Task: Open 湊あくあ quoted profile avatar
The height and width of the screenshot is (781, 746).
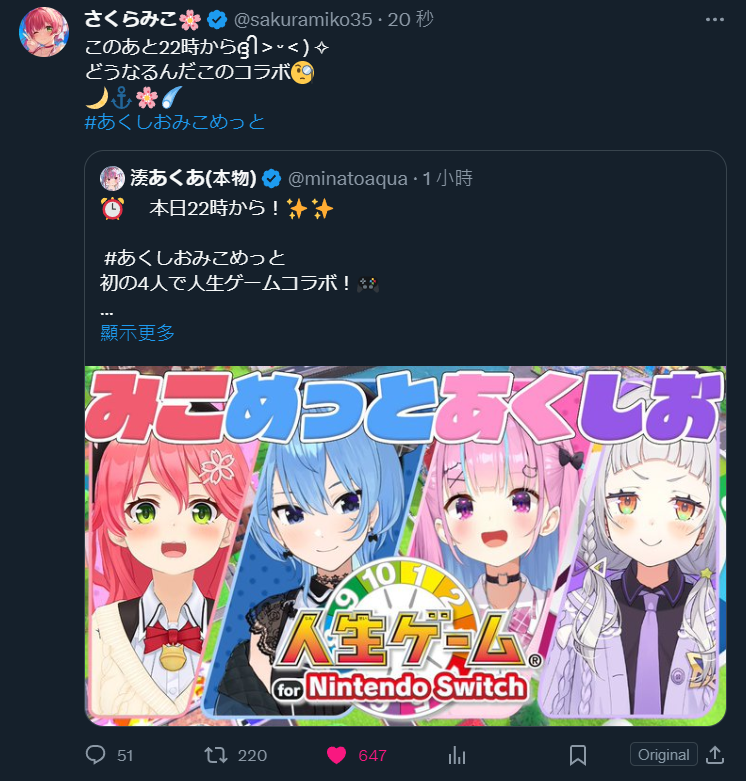Action: (112, 178)
